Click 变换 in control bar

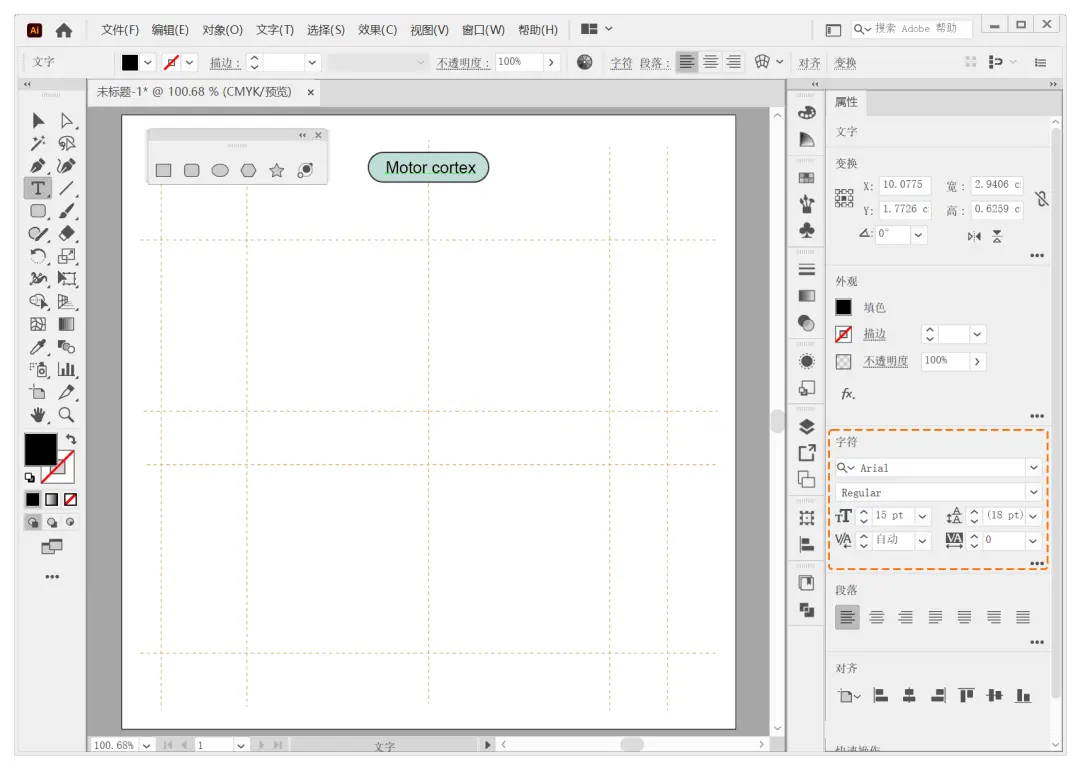[845, 63]
